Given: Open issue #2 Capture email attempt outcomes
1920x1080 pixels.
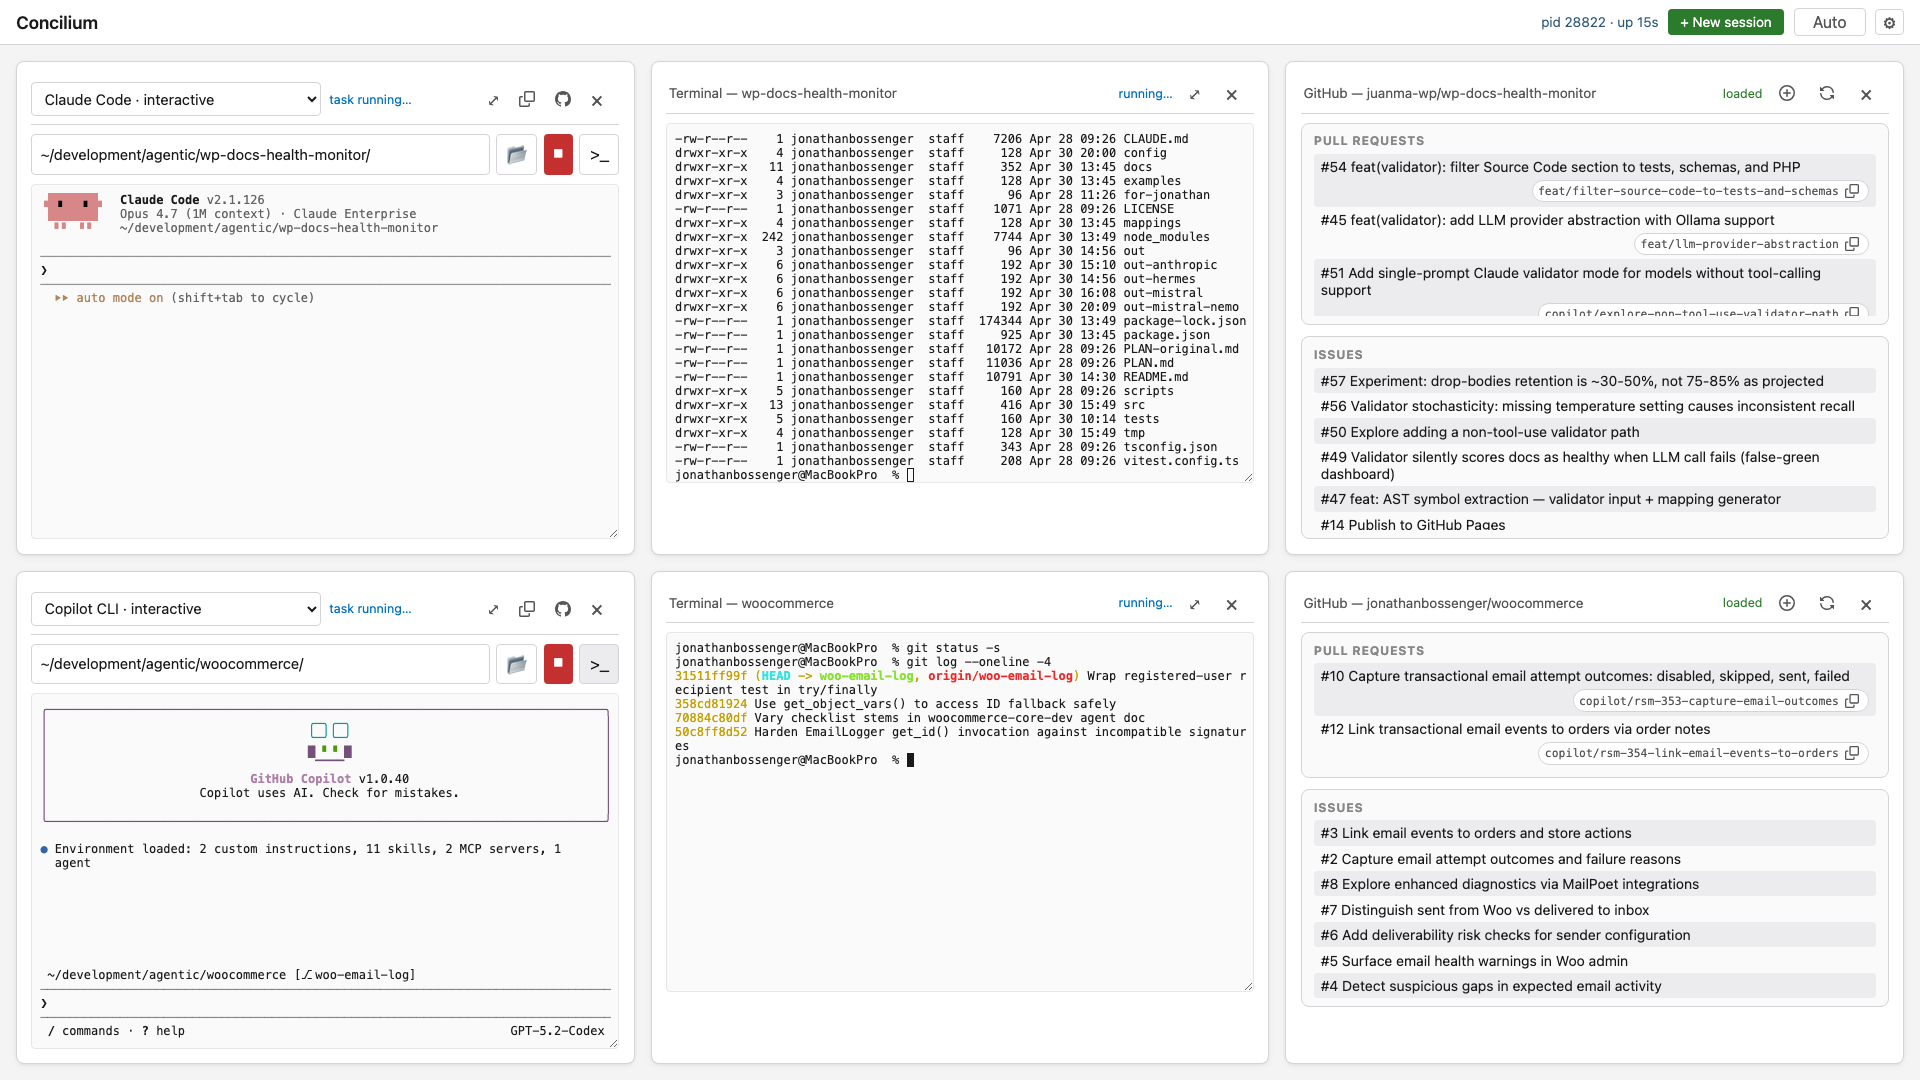Looking at the screenshot, I should pos(1594,859).
